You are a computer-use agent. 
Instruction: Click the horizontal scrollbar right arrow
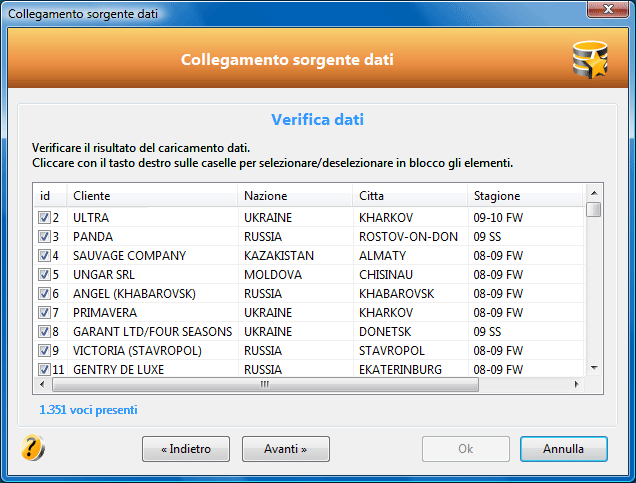576,384
